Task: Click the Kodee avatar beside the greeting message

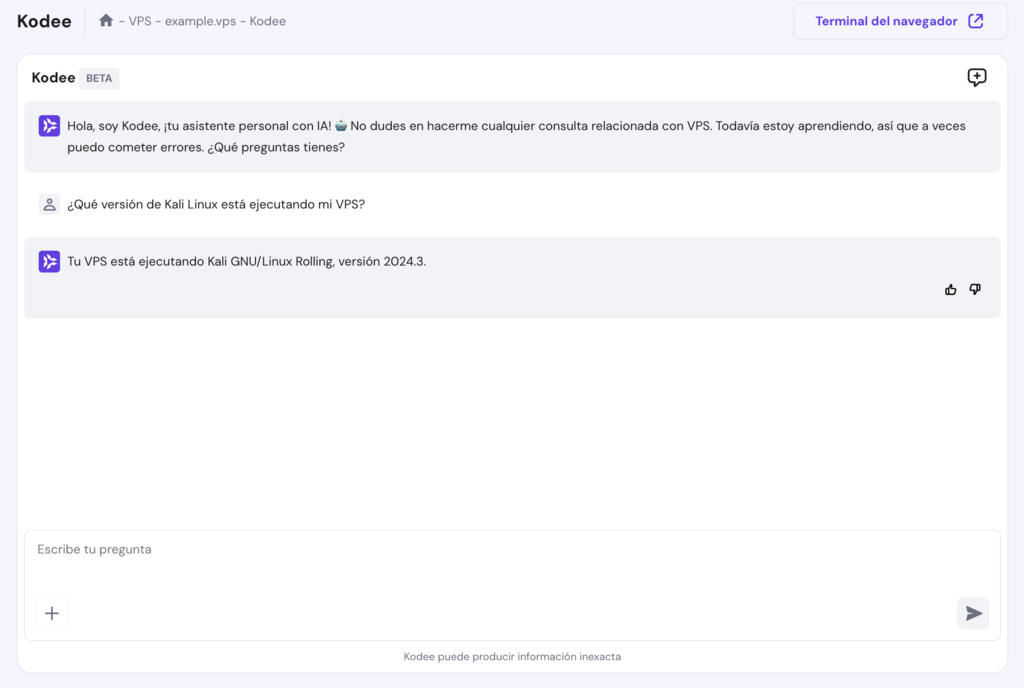Action: click(x=49, y=126)
